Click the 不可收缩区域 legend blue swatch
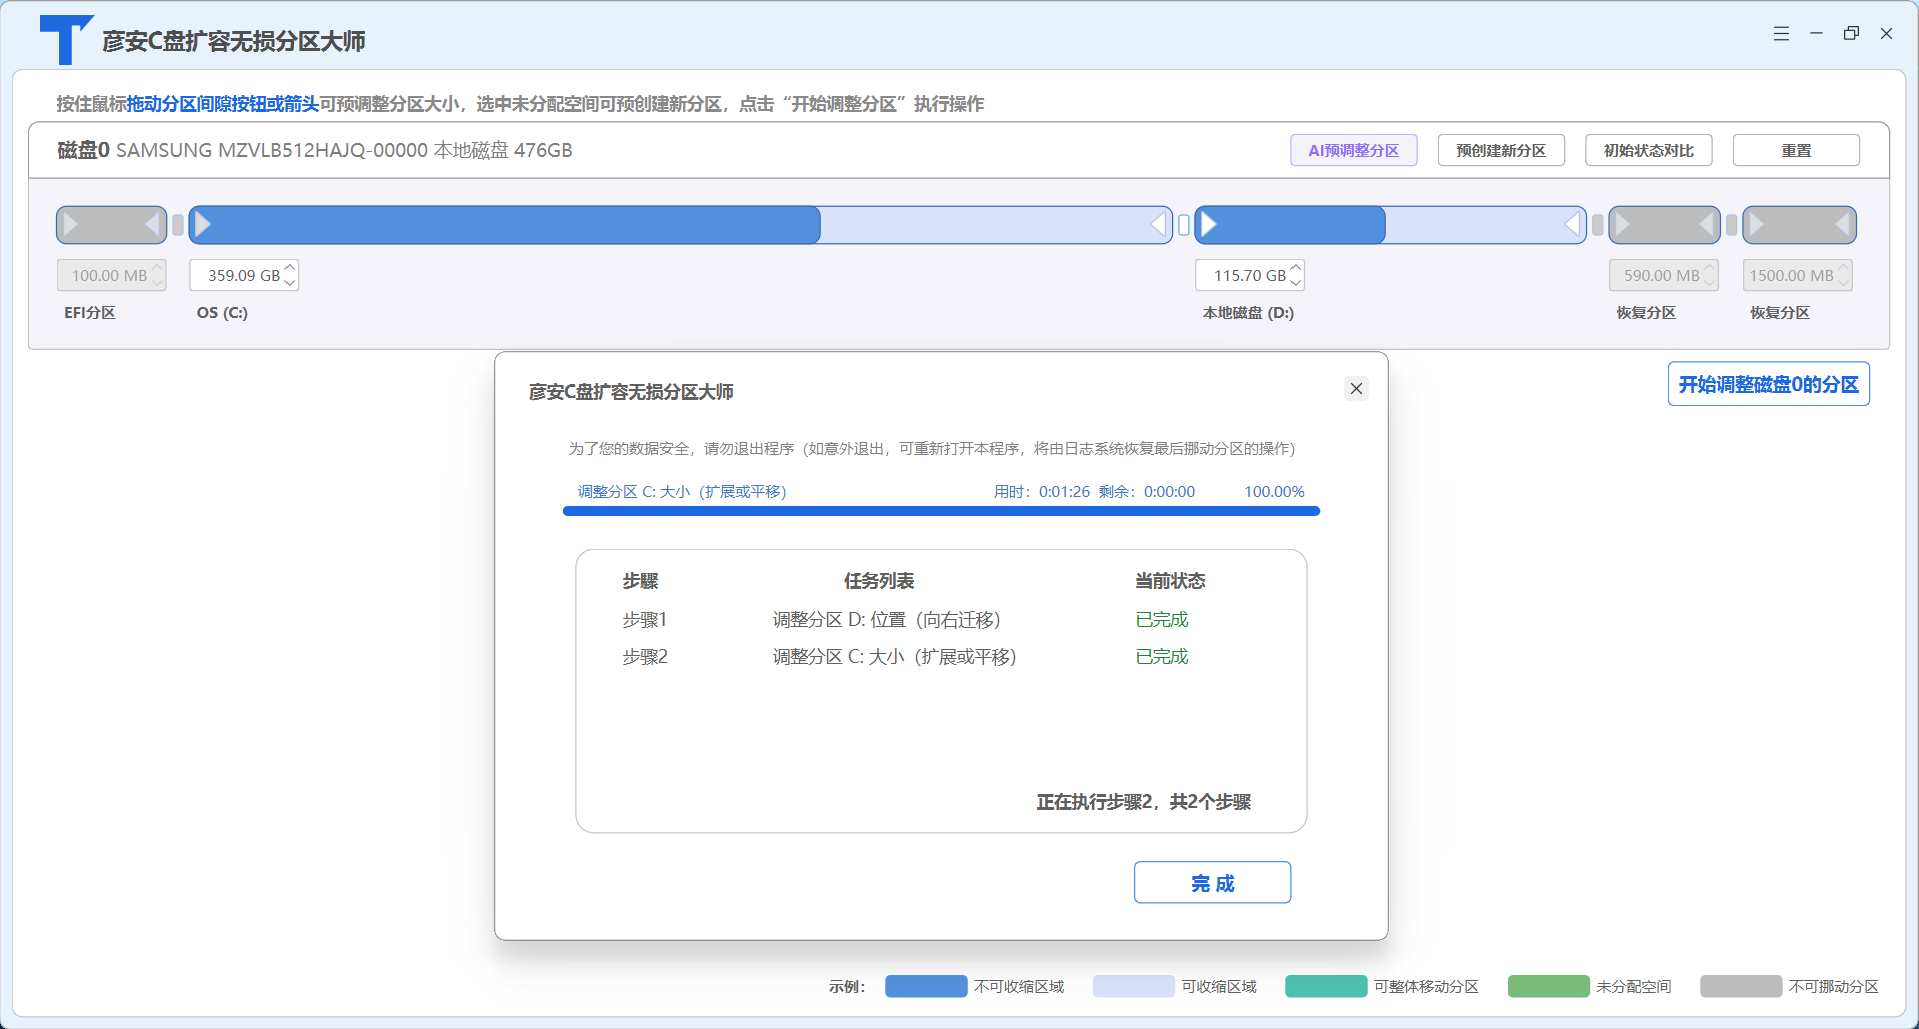Viewport: 1919px width, 1029px height. point(926,986)
